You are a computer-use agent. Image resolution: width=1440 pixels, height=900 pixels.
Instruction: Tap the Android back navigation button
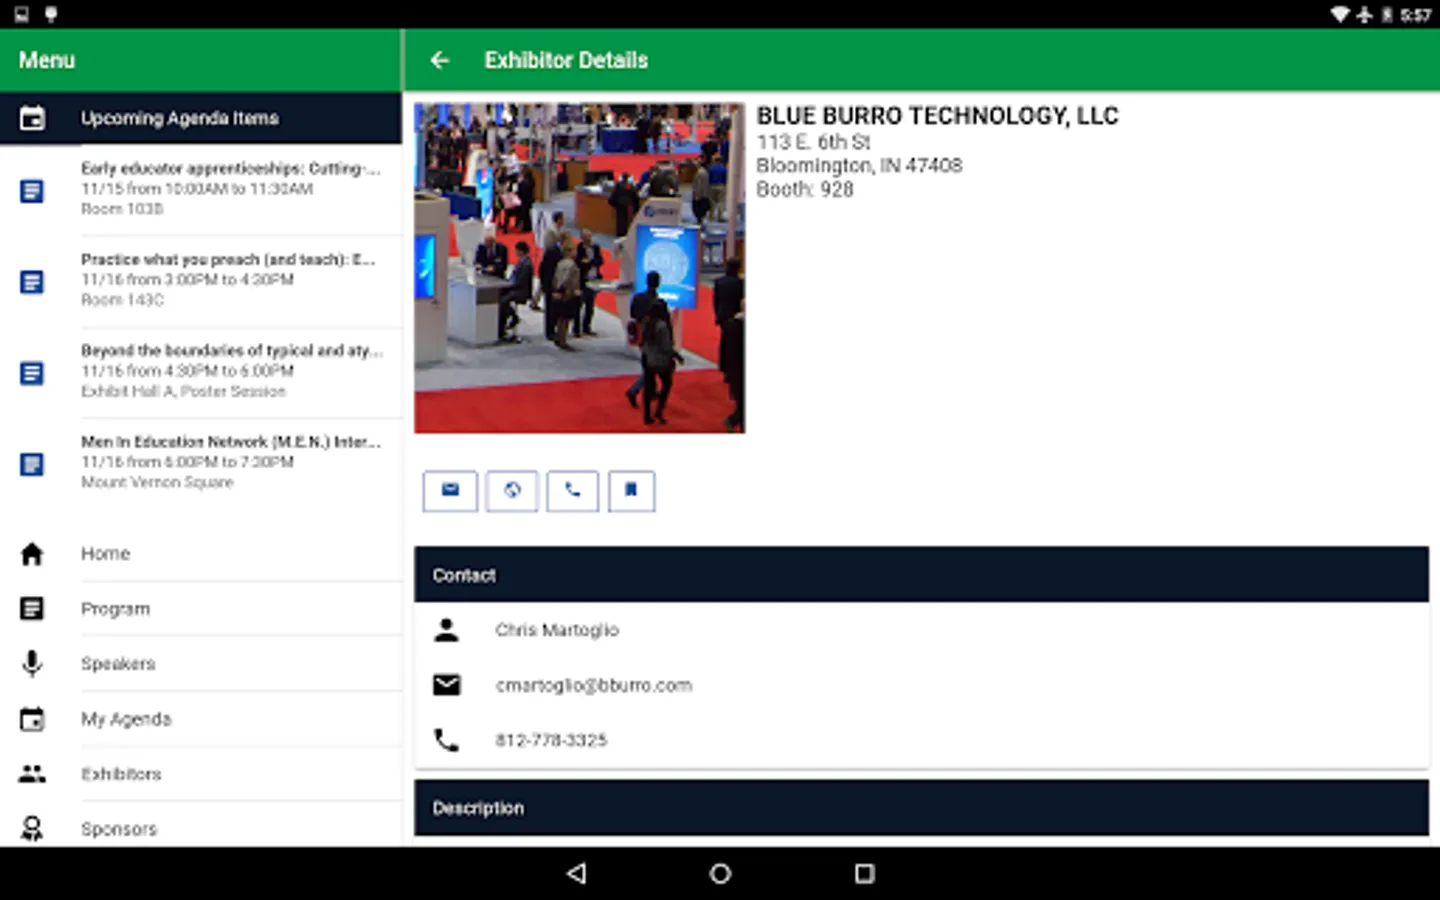pos(576,873)
